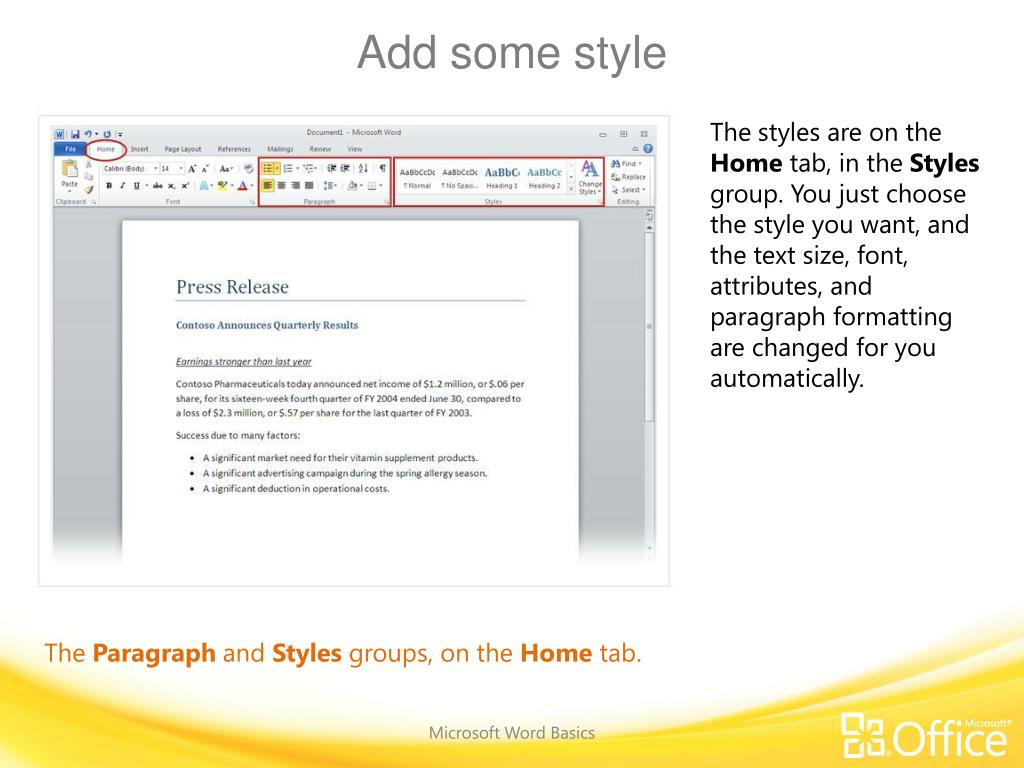Toggle Bold formatting
Screen dimensions: 1024x768
(x=109, y=185)
